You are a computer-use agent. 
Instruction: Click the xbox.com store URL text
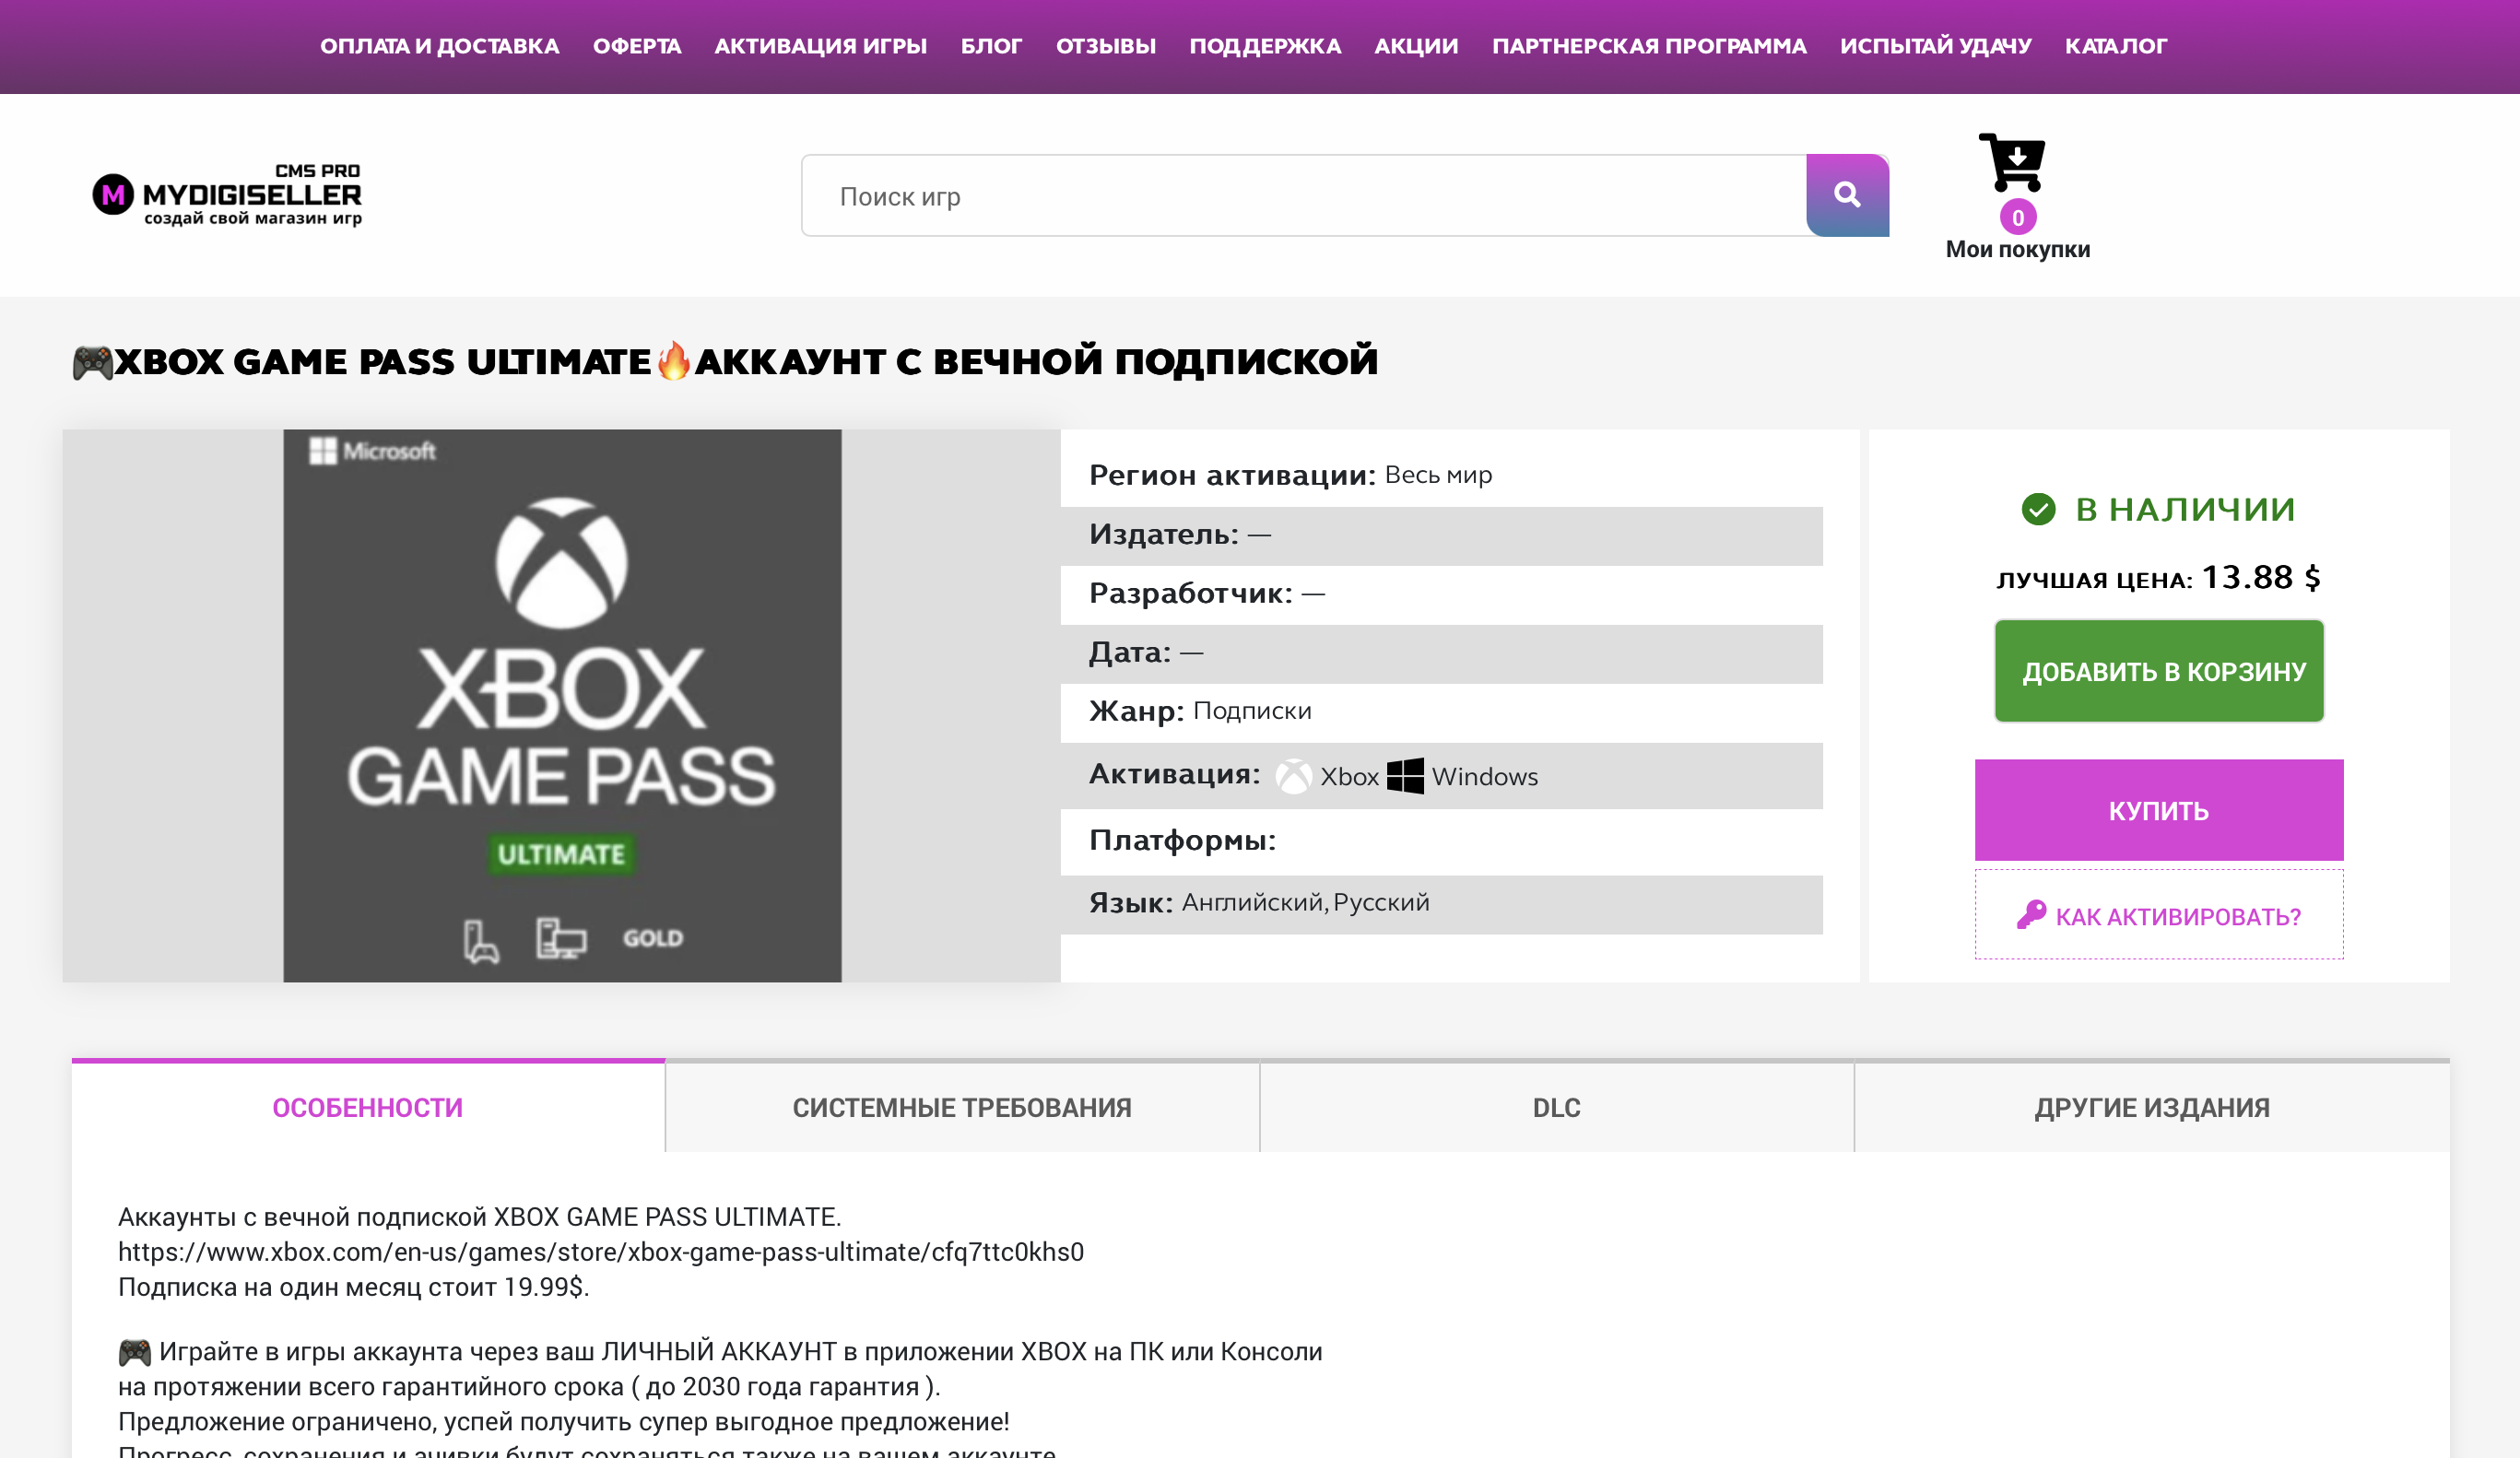point(601,1252)
